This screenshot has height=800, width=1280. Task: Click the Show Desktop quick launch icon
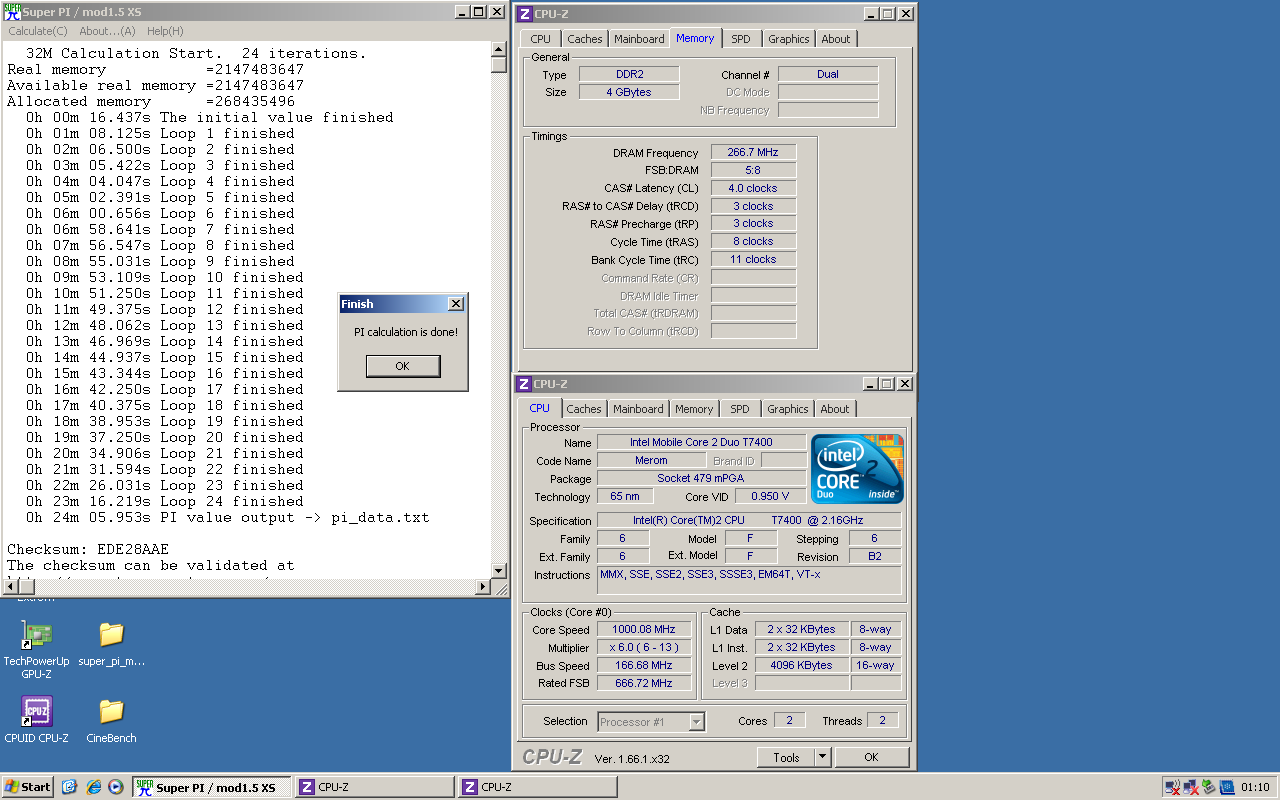pyautogui.click(x=70, y=787)
